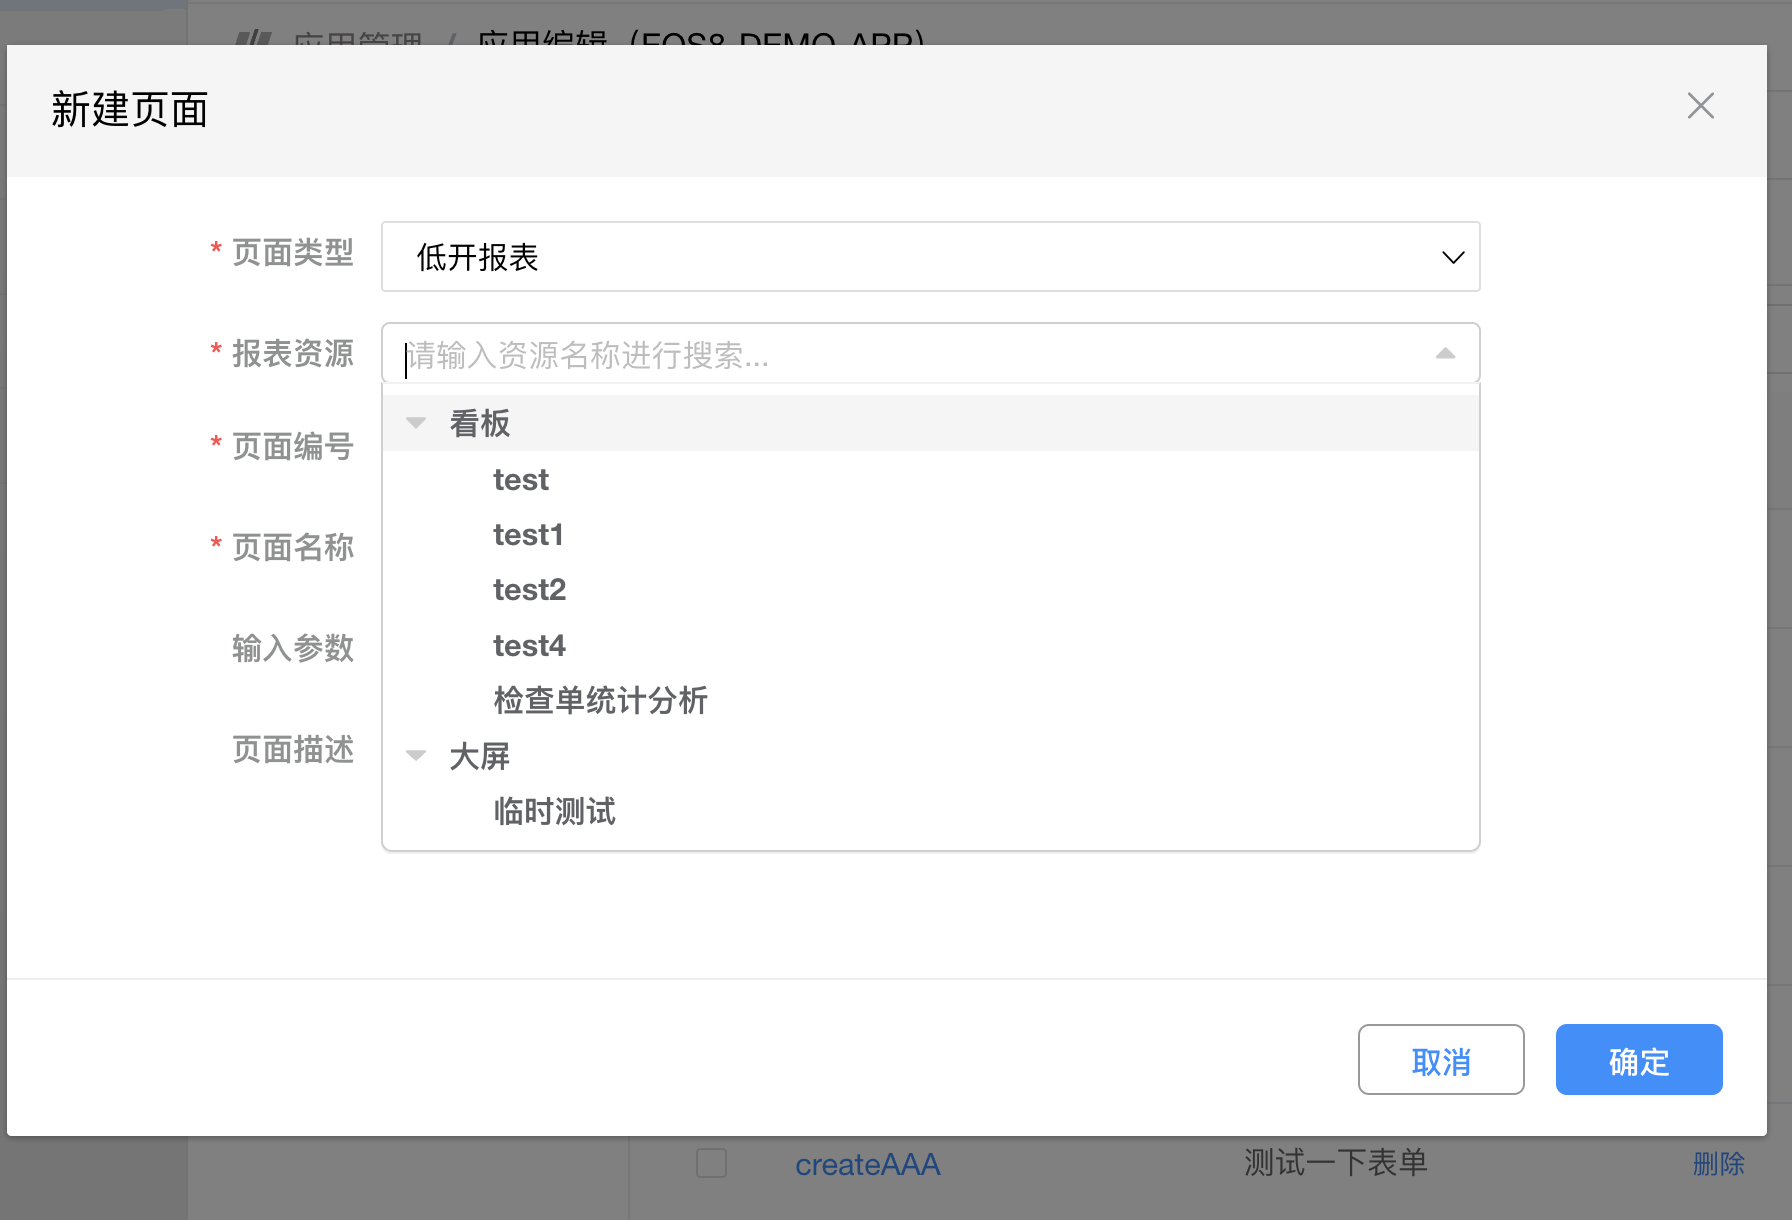Collapse the 大屏 tree group triangle
The height and width of the screenshot is (1220, 1792).
416,755
